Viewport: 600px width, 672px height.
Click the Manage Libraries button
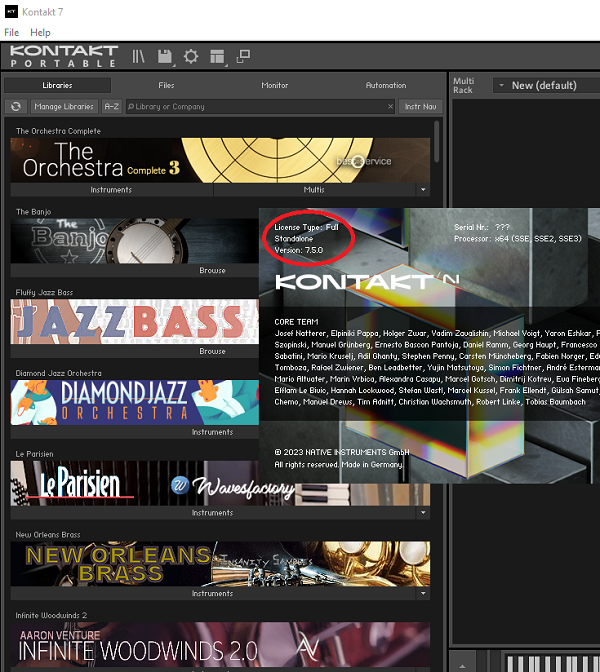(64, 106)
